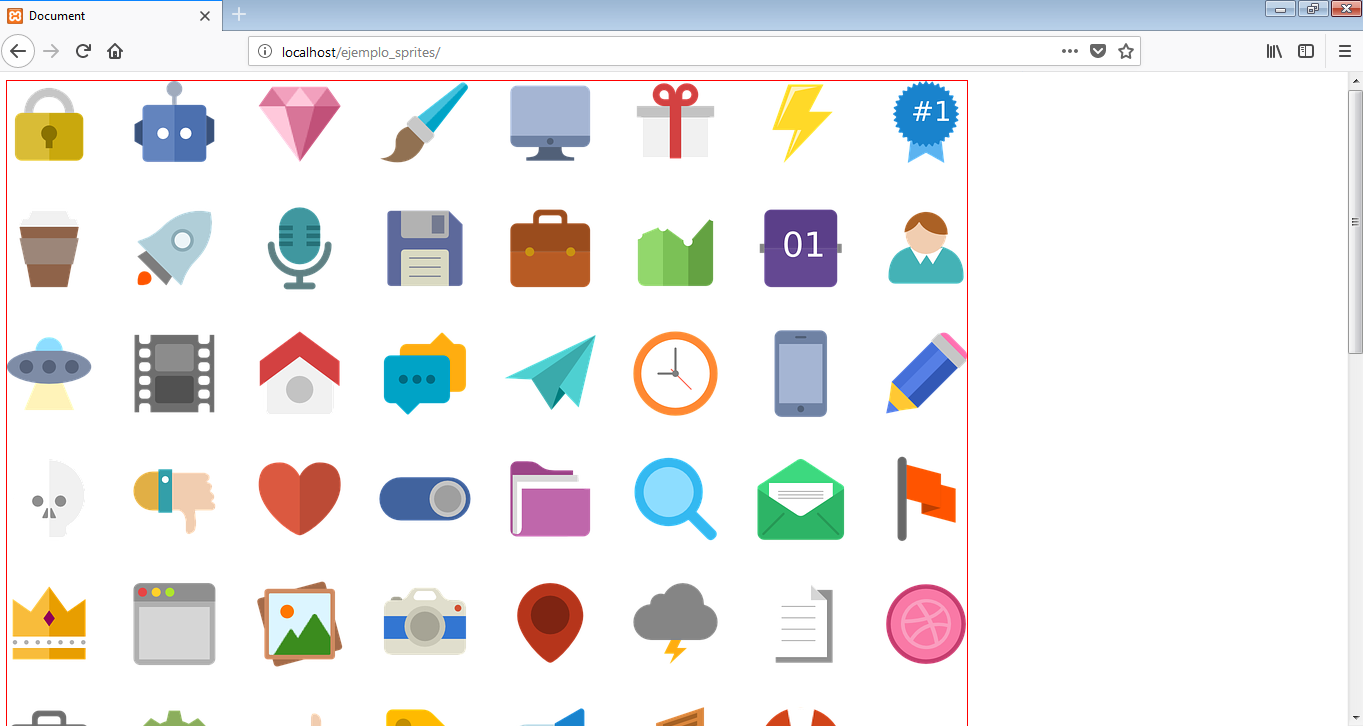Toggle the browser sidebar view

[1306, 51]
